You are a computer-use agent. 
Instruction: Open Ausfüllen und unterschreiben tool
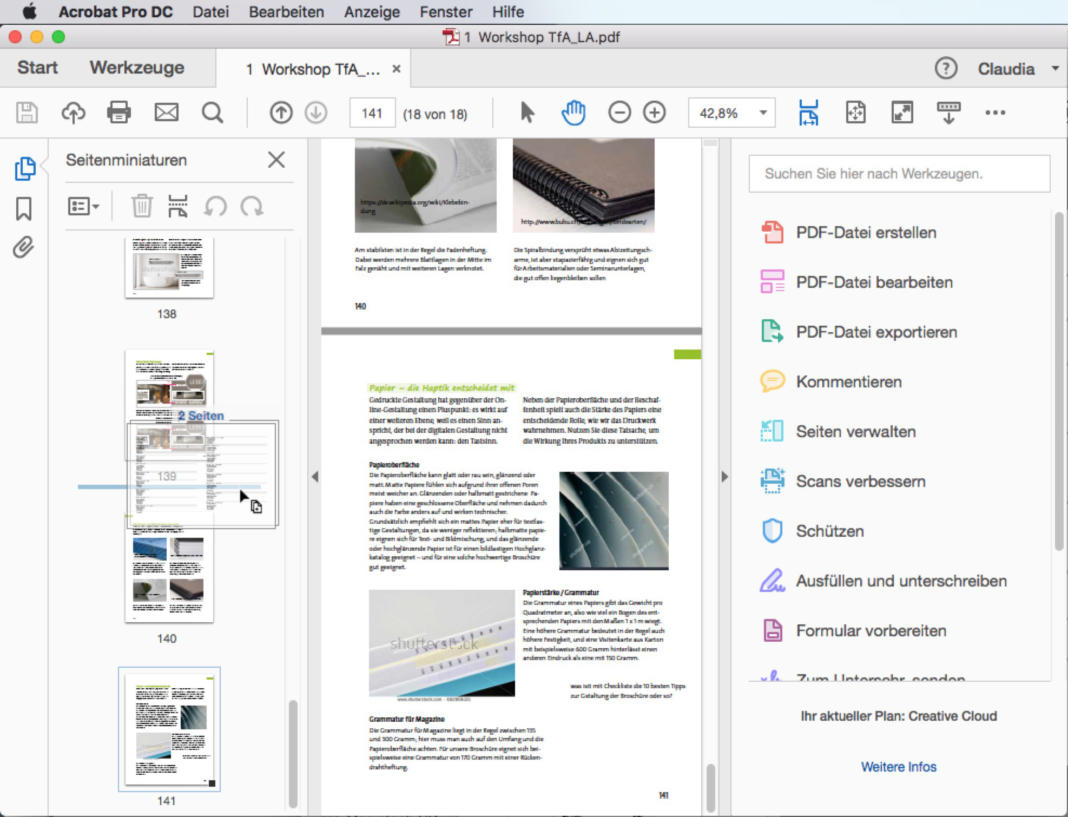click(x=883, y=581)
